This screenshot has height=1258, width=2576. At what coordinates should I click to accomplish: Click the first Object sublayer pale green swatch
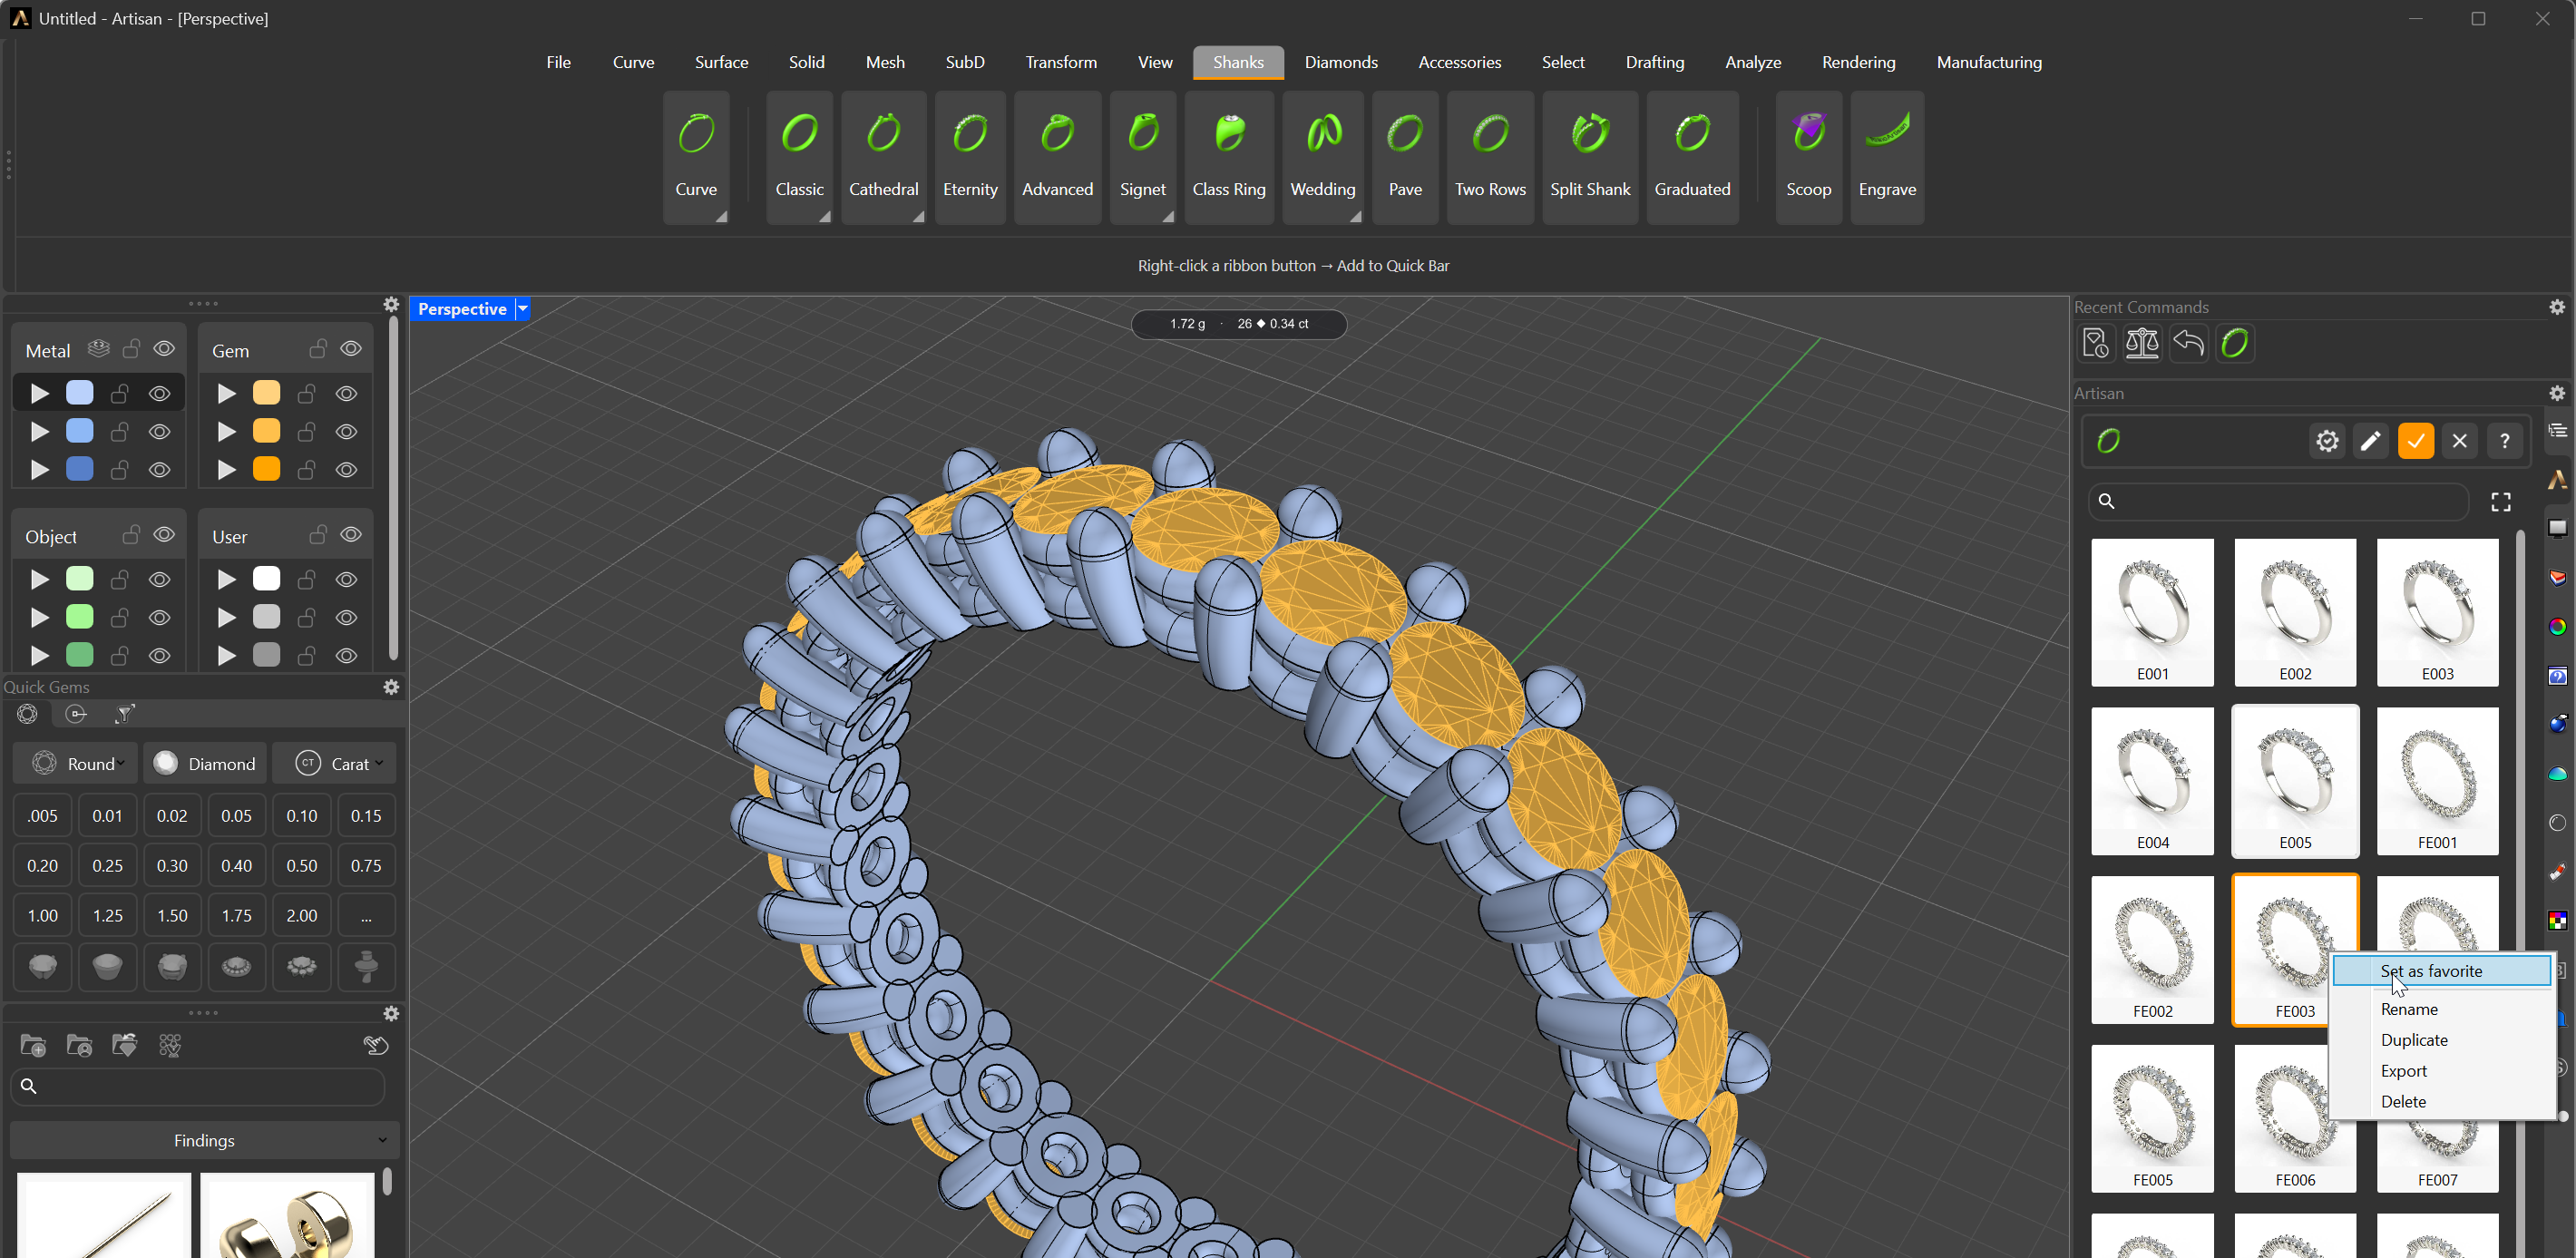80,579
